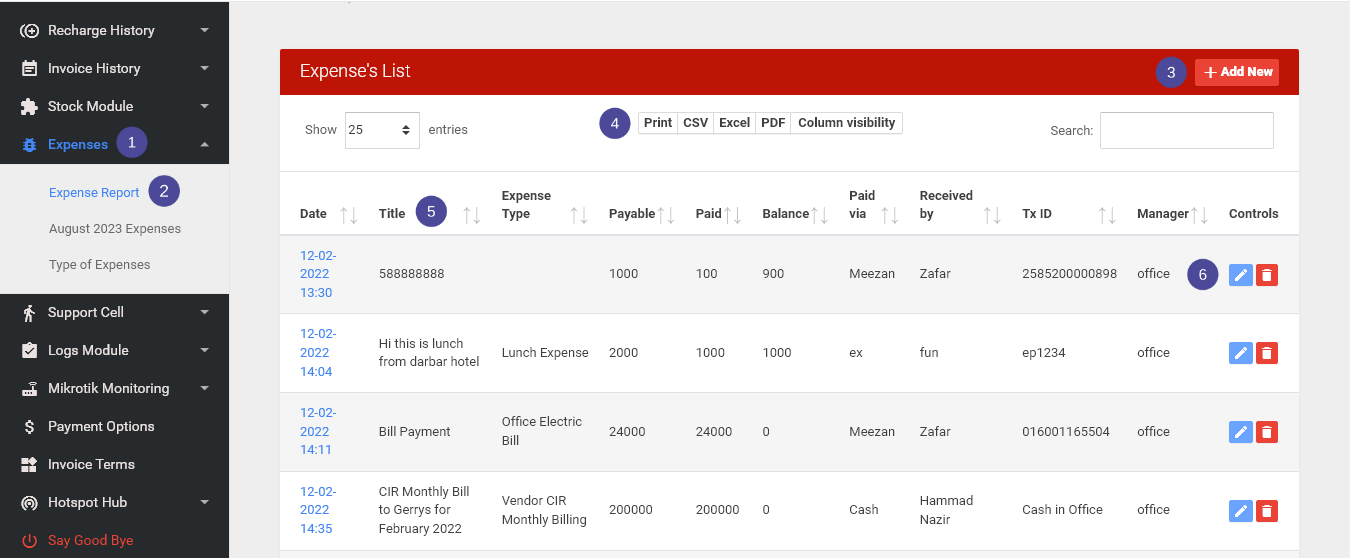
Task: Sort by Payable column arrows
Action: click(x=666, y=214)
